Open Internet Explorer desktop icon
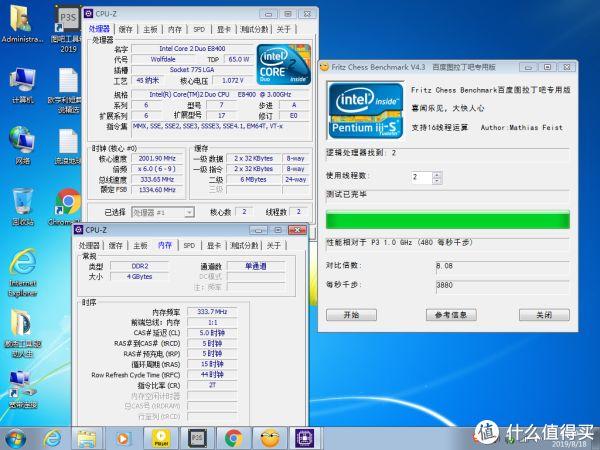Screen dimensions: 600x450 [x=23, y=272]
